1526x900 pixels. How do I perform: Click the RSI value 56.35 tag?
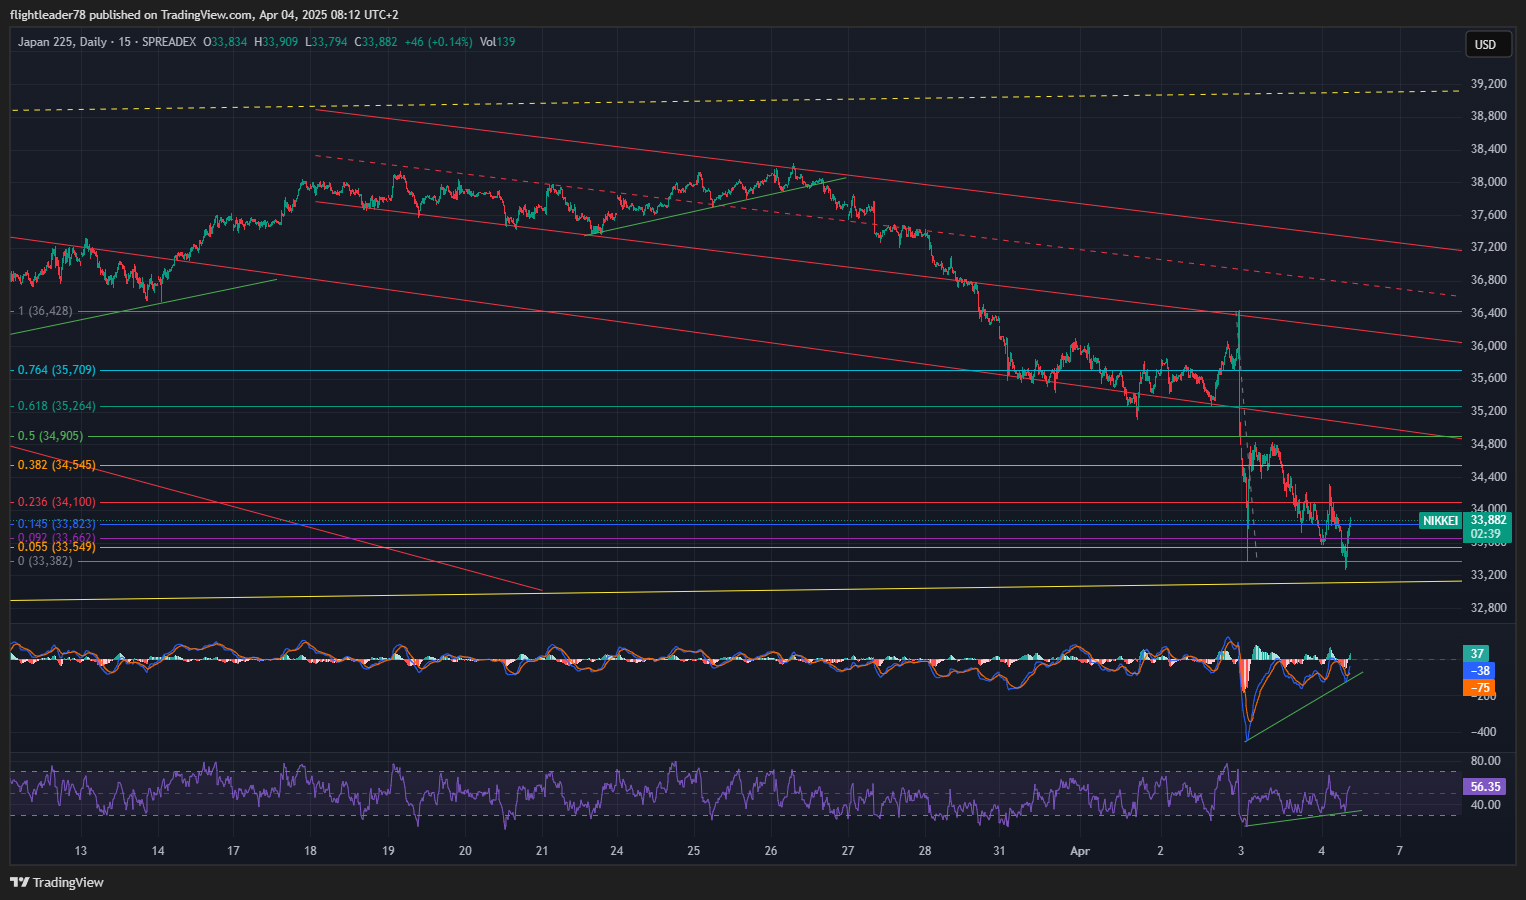click(x=1486, y=787)
